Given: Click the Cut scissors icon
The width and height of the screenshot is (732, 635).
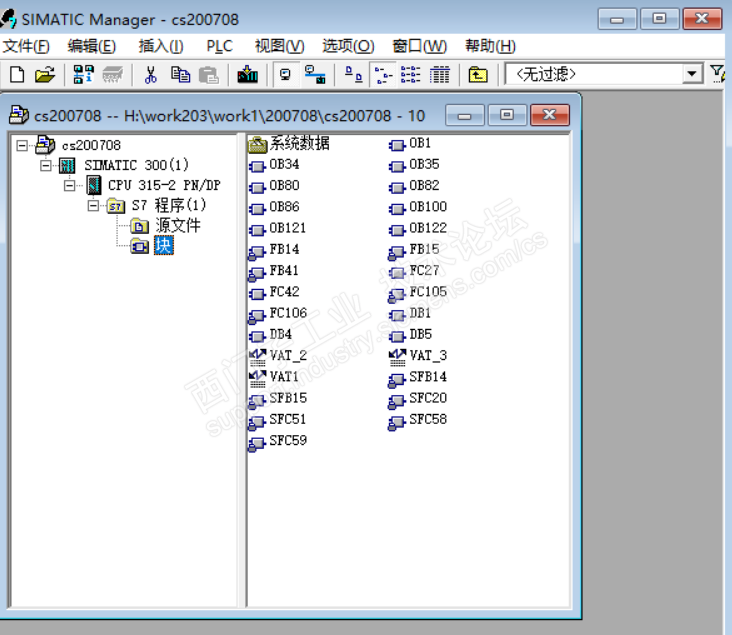Looking at the screenshot, I should coord(150,74).
